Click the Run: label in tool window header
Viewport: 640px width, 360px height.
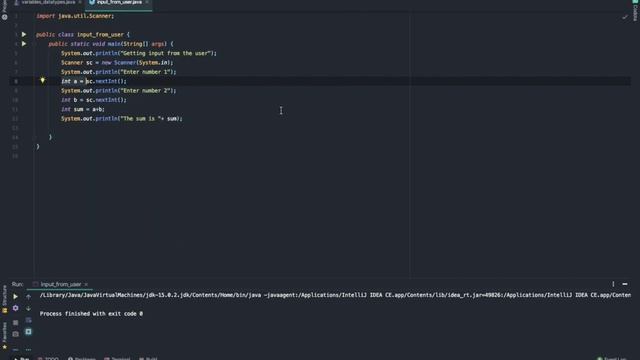click(x=18, y=284)
